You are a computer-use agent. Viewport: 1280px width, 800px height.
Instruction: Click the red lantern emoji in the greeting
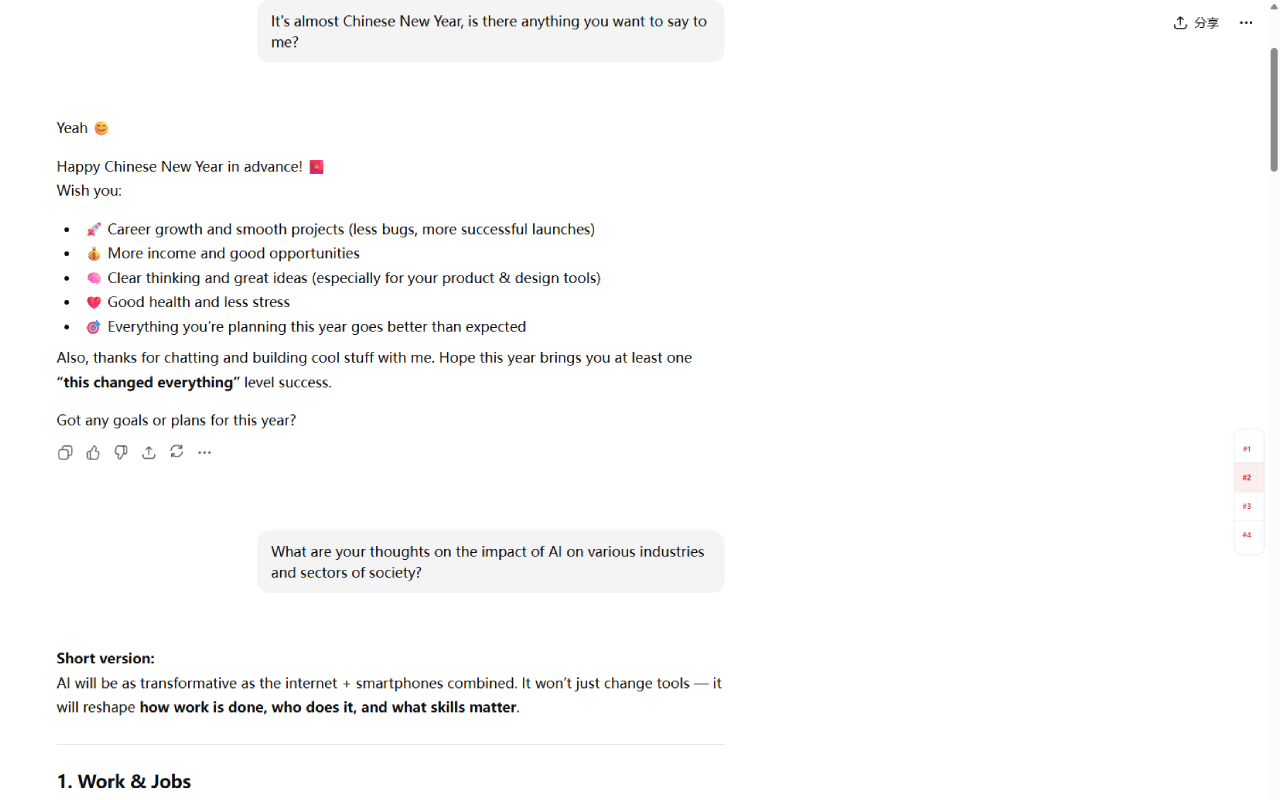316,166
